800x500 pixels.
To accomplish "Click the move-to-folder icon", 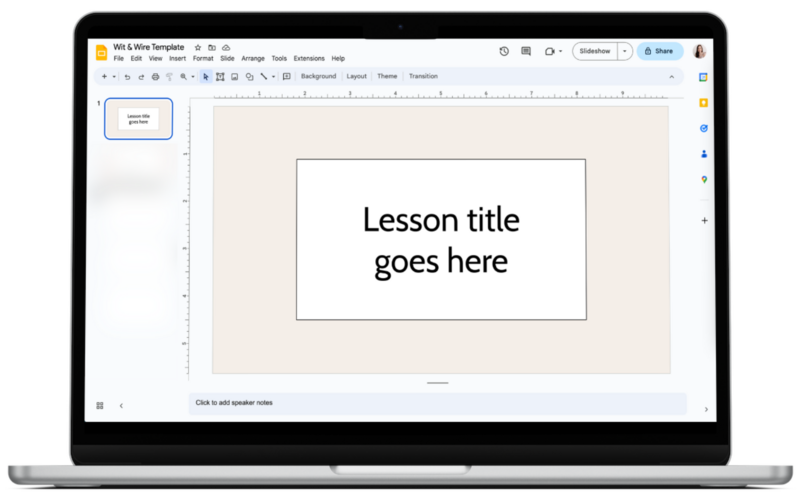I will (212, 47).
